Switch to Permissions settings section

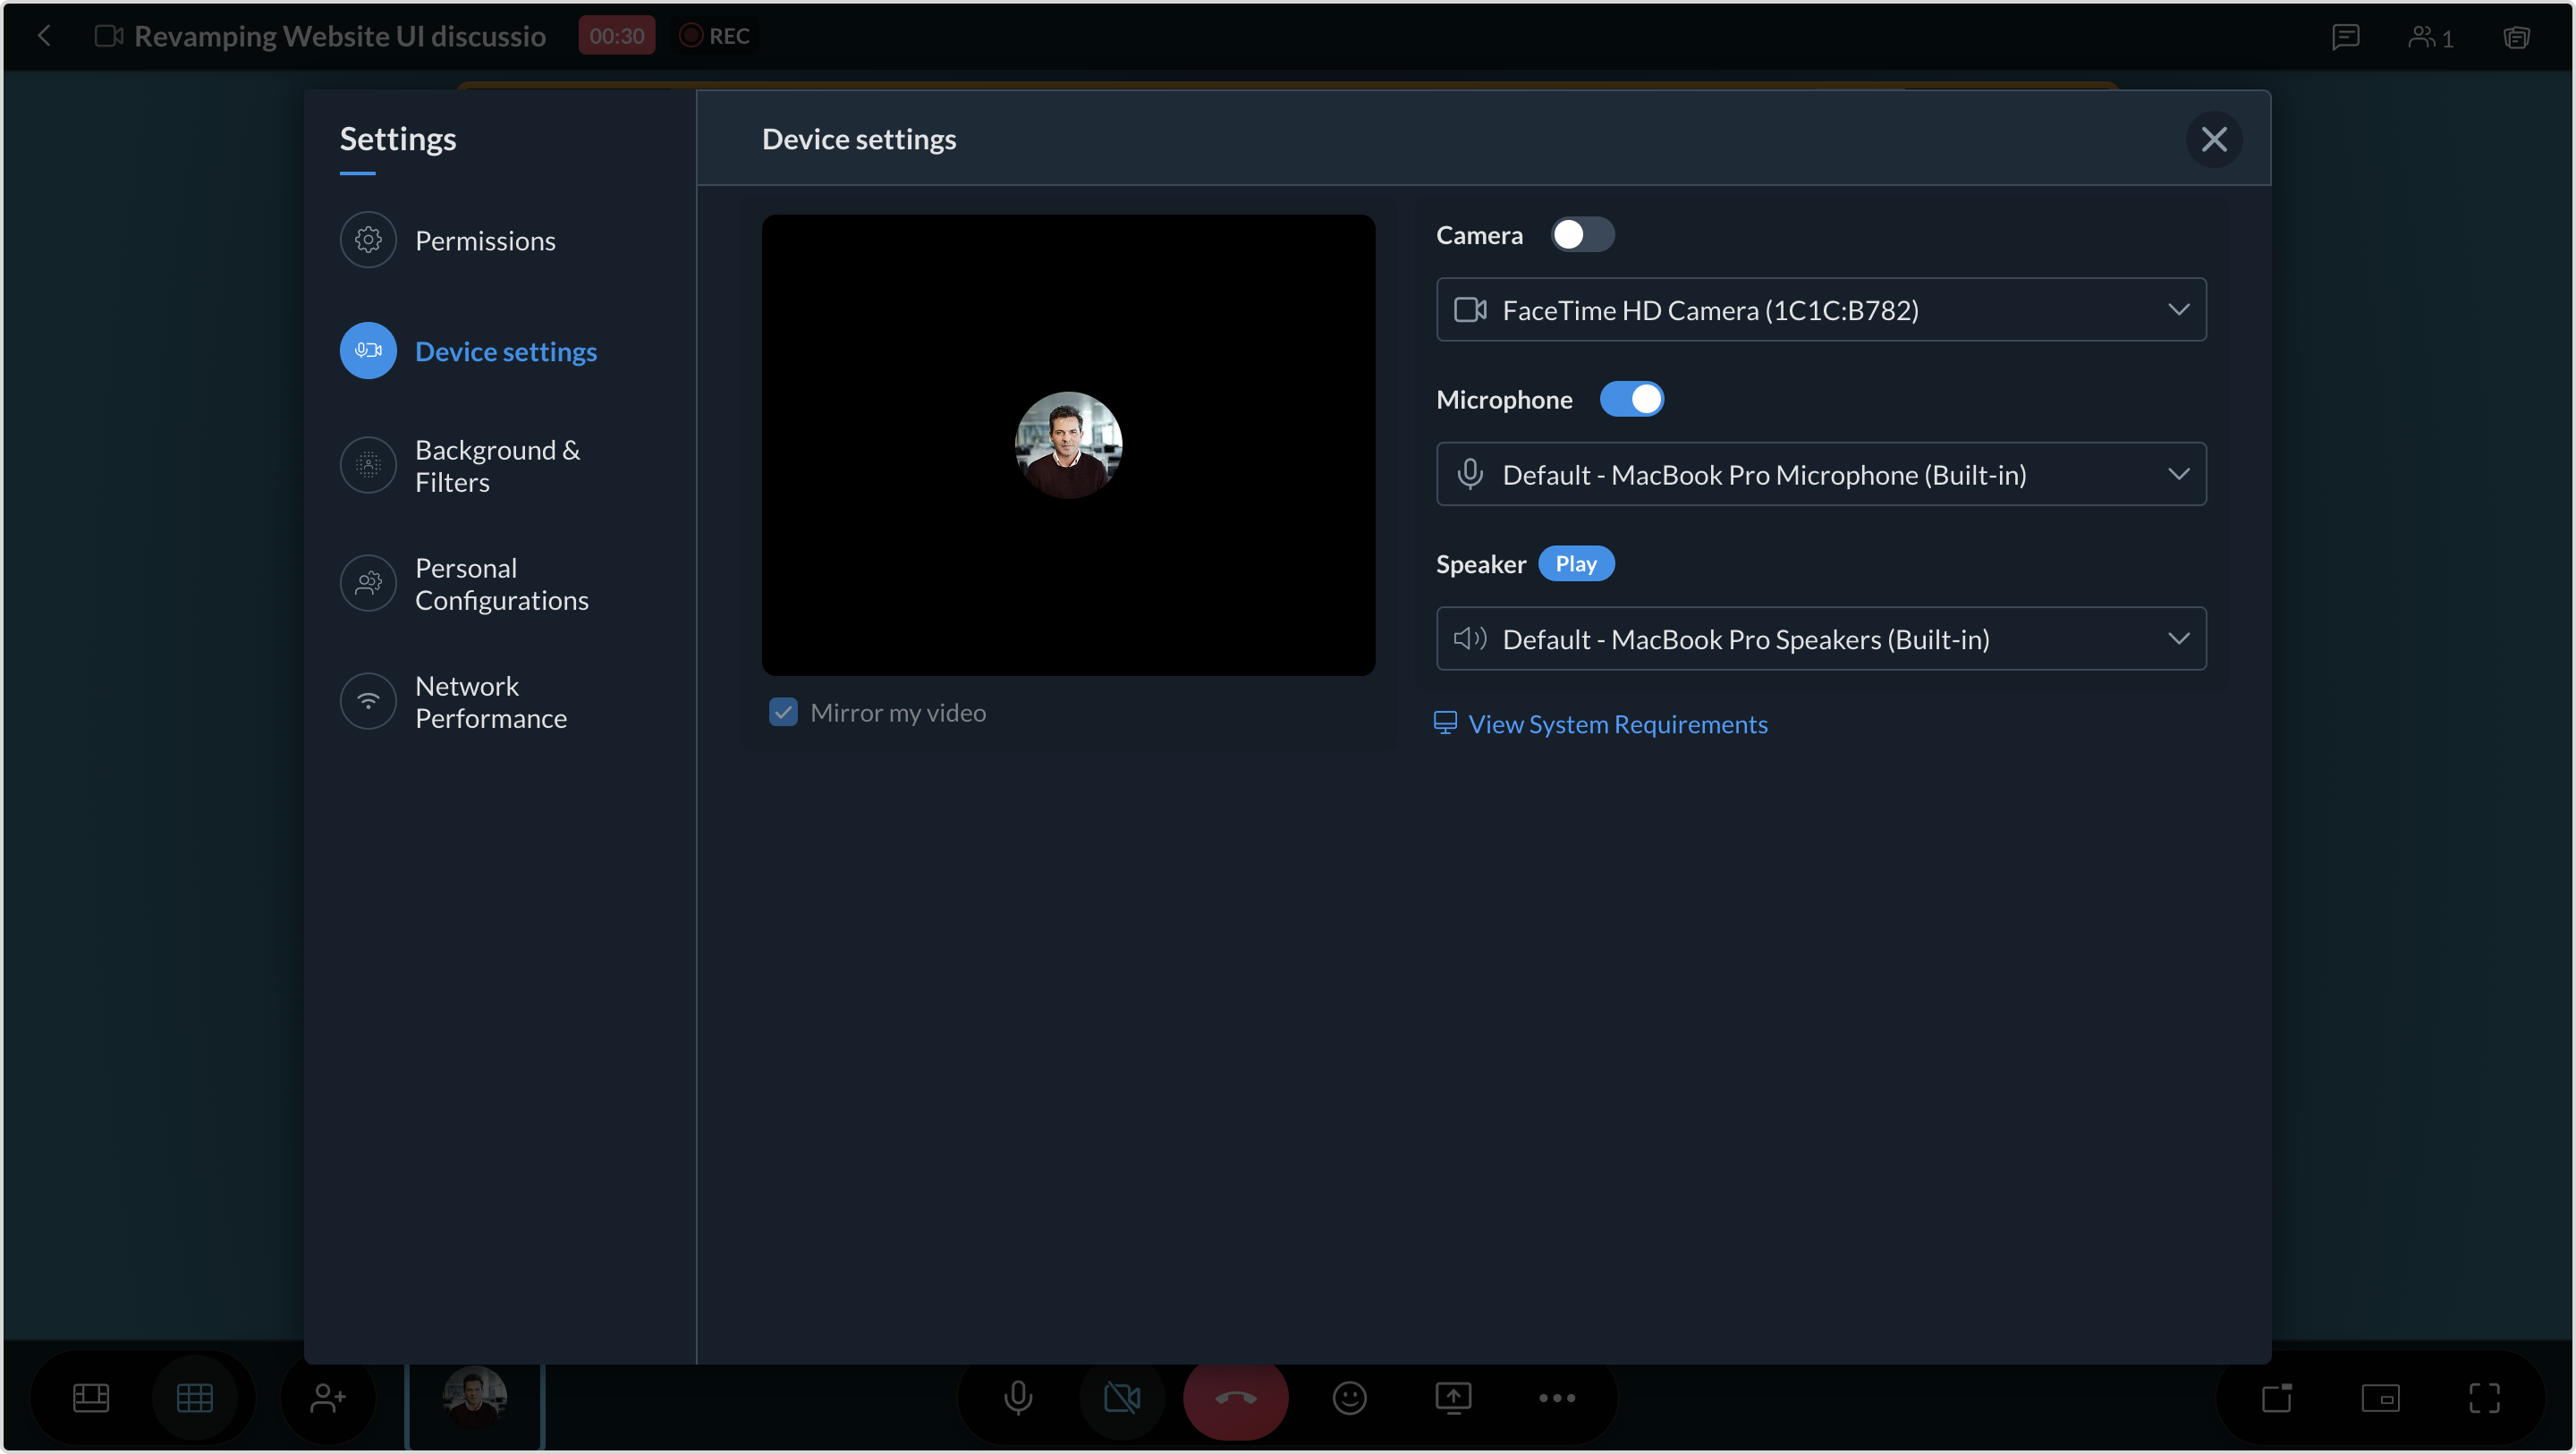pos(484,241)
